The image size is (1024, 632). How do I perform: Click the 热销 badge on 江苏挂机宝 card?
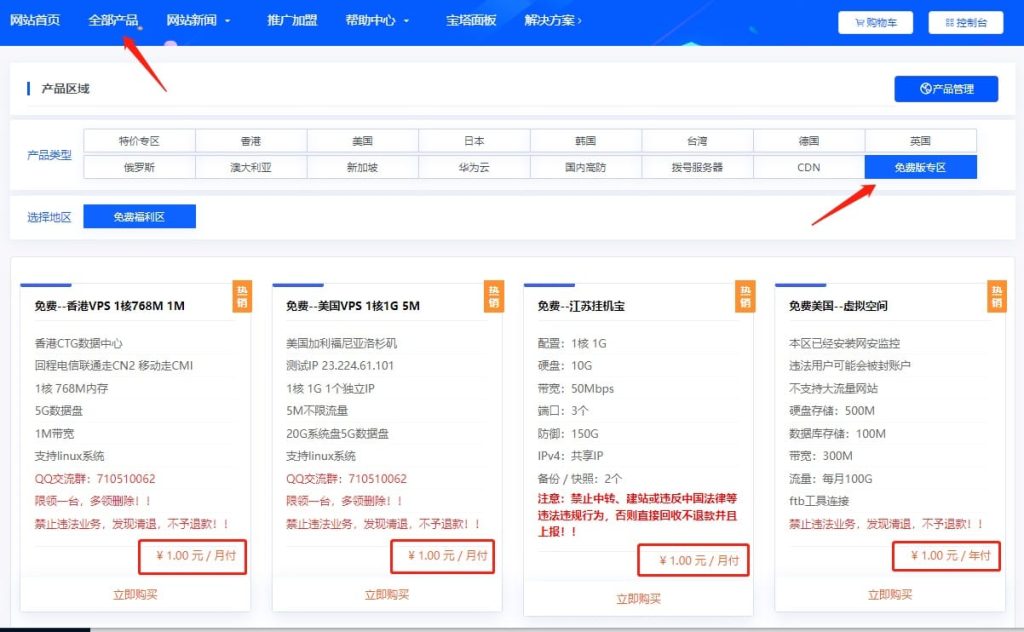pyautogui.click(x=745, y=296)
